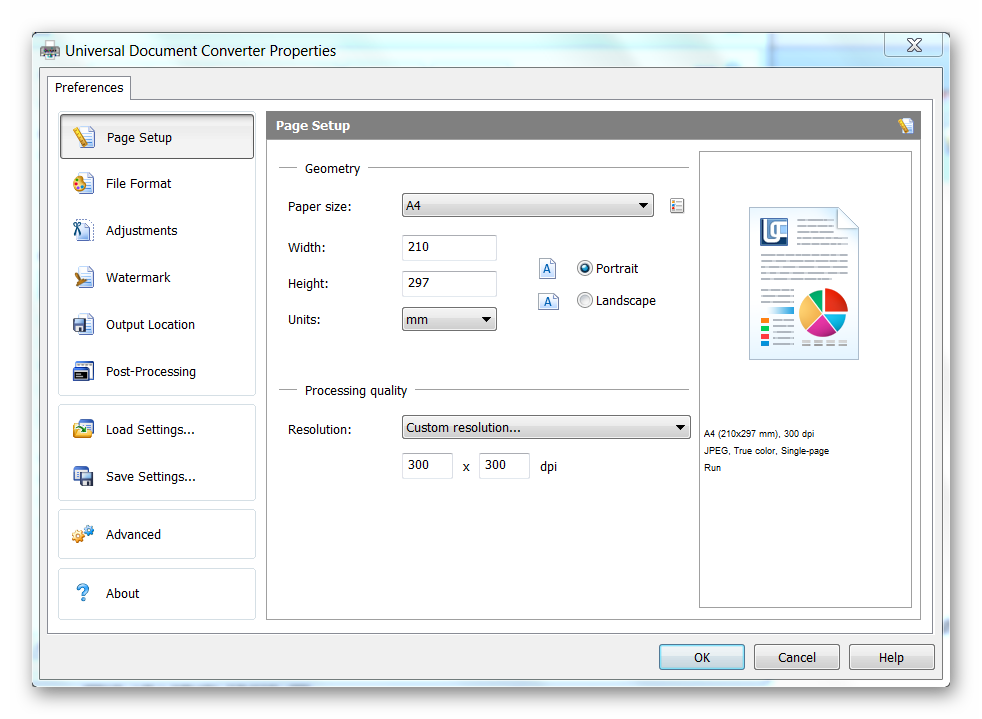Click the ruler icon in Page Setup header
The image size is (982, 719).
coord(906,125)
